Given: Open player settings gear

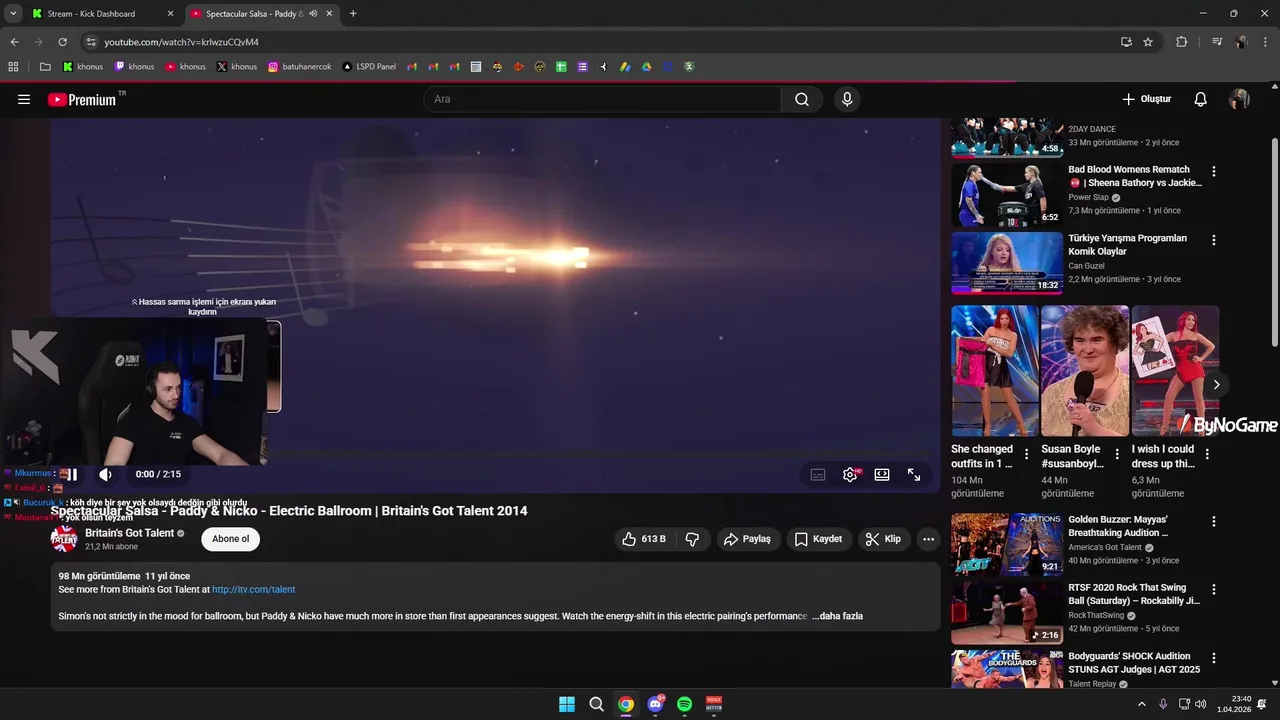Looking at the screenshot, I should 850,475.
